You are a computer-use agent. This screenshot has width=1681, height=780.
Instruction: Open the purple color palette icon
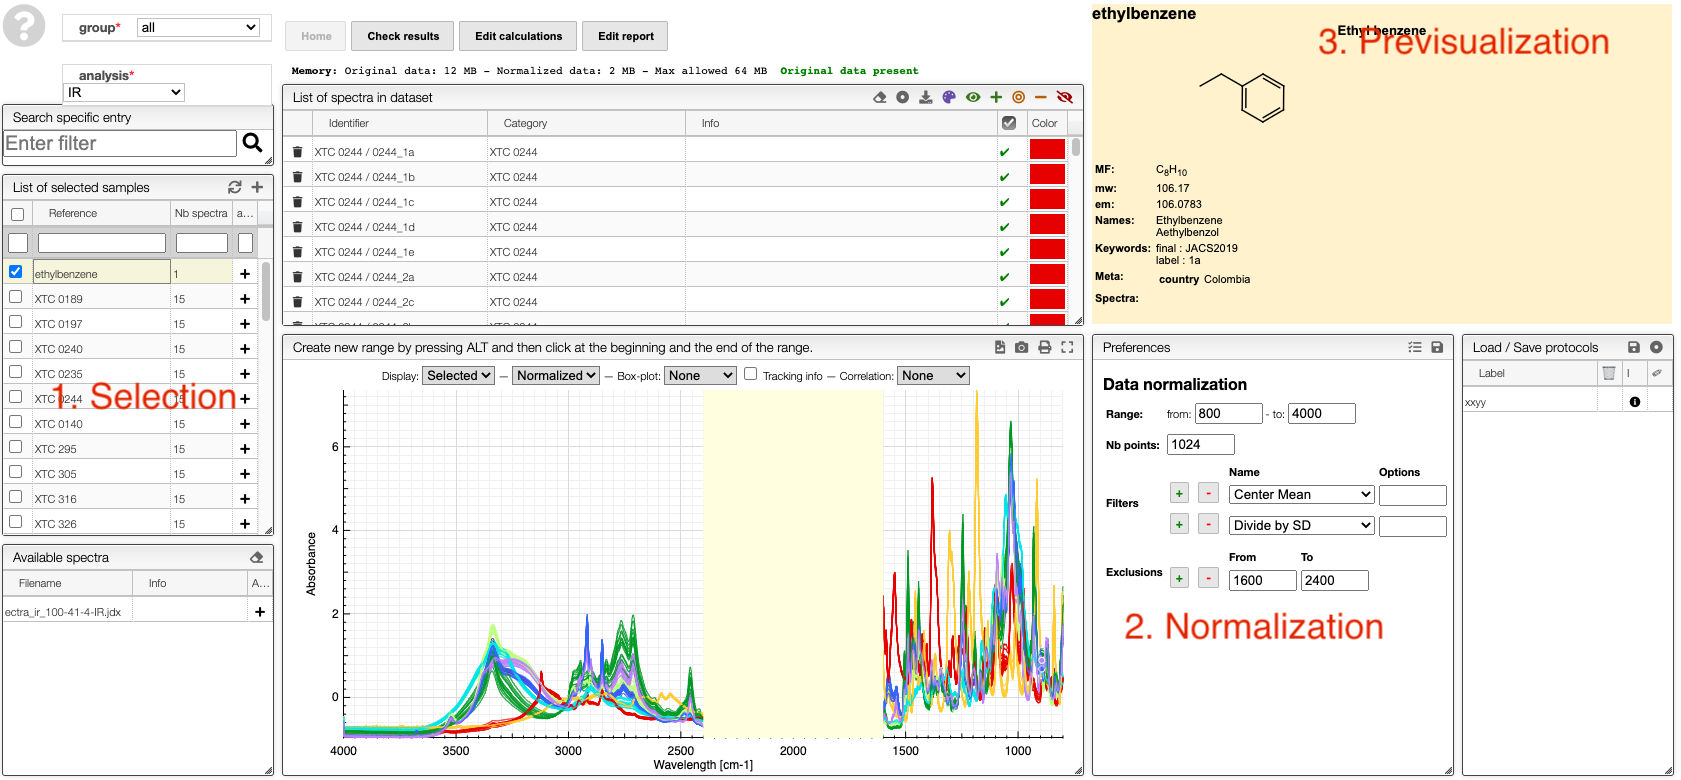point(949,97)
